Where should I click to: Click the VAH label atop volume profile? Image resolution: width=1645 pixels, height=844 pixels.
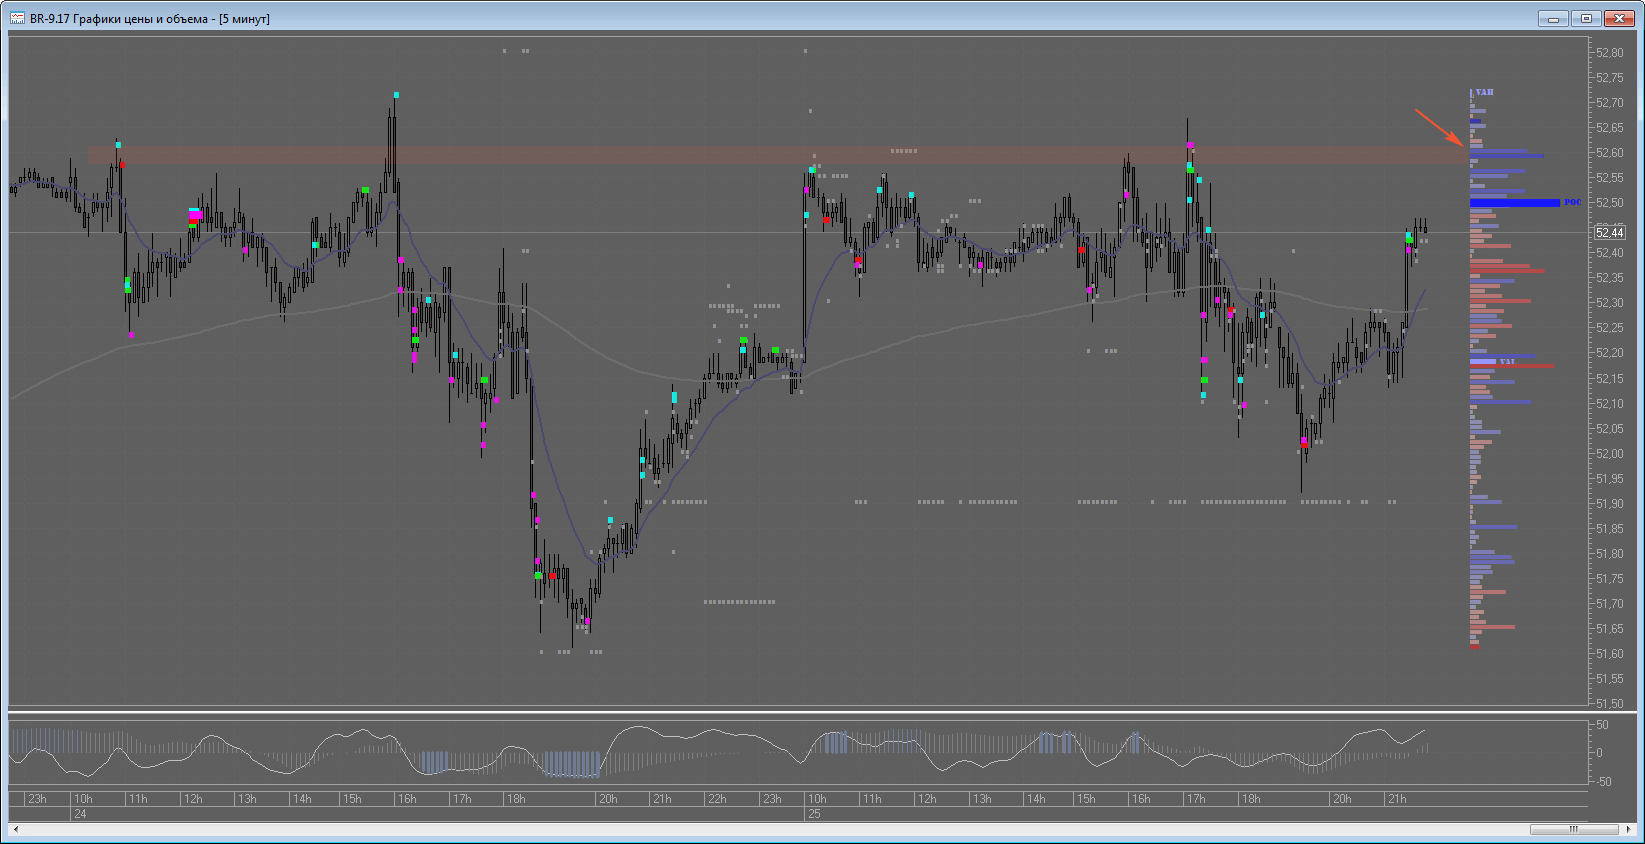click(x=1484, y=92)
